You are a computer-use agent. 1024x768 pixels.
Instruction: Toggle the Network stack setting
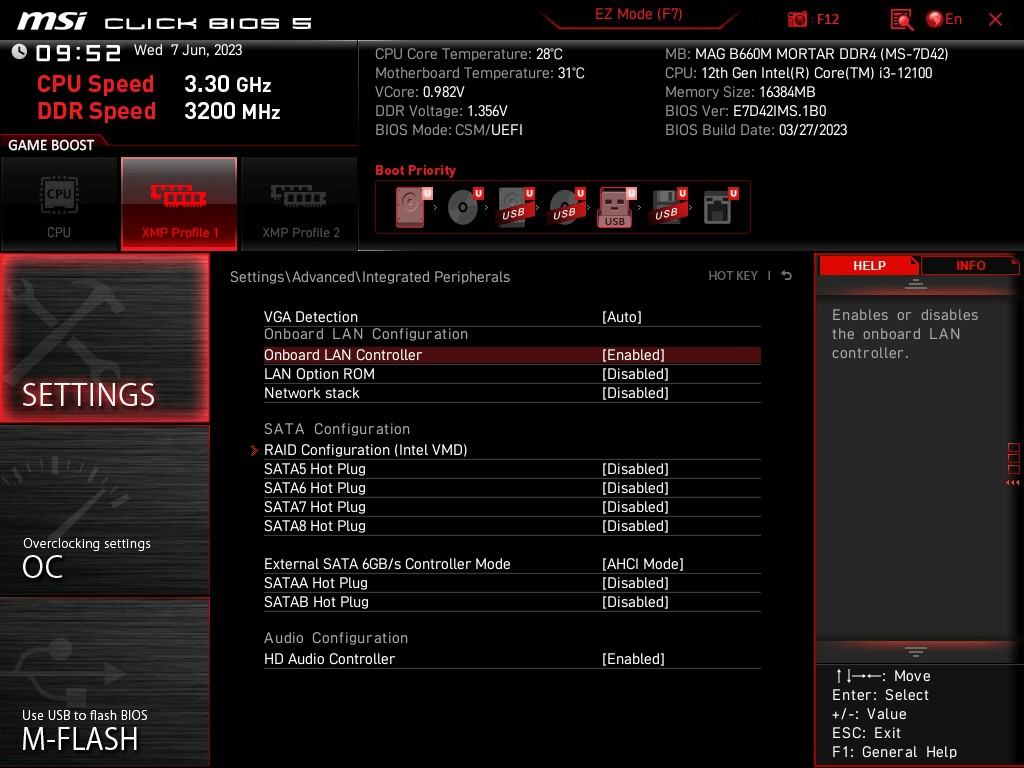tap(512, 393)
